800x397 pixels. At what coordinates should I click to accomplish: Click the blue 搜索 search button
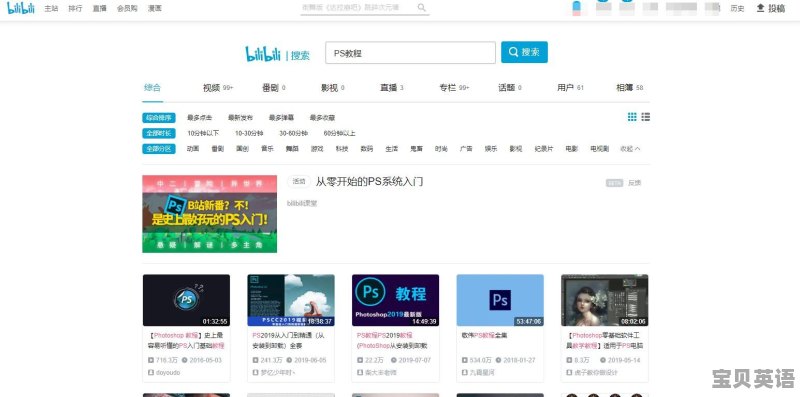tap(524, 52)
